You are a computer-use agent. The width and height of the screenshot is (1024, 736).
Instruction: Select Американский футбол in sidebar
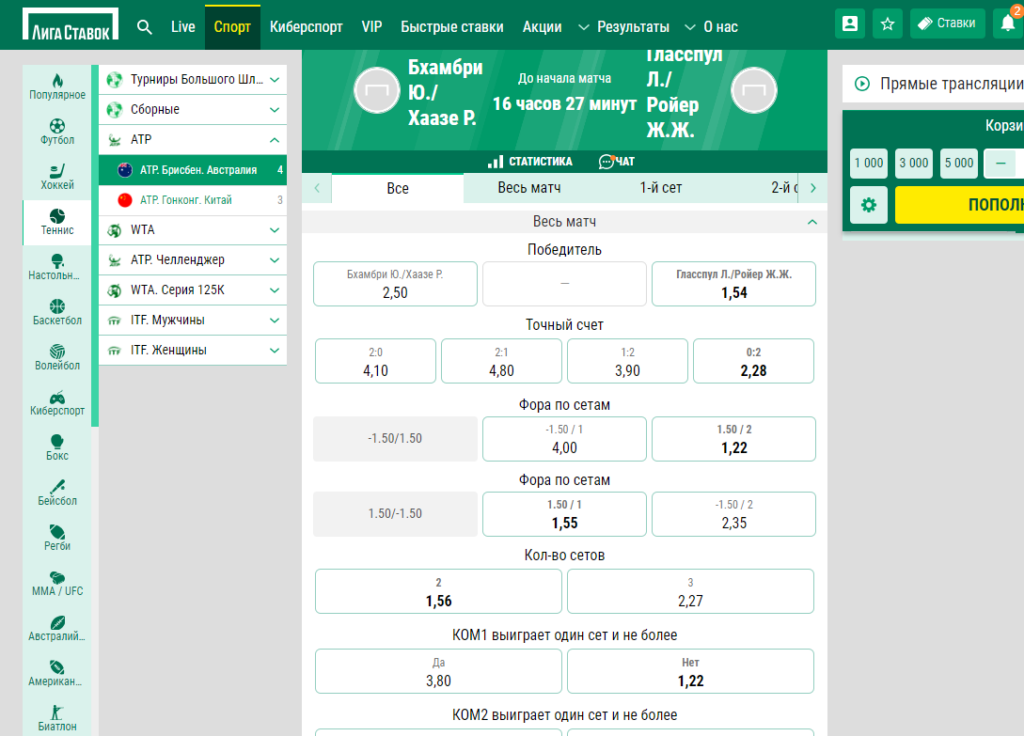pyautogui.click(x=57, y=673)
